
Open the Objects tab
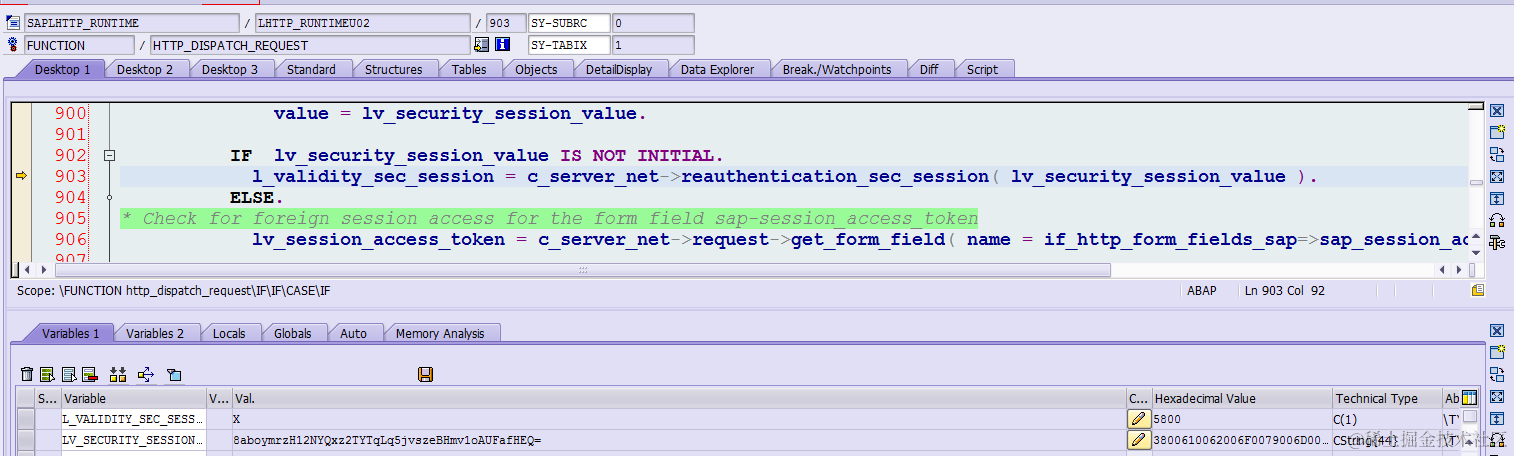536,69
